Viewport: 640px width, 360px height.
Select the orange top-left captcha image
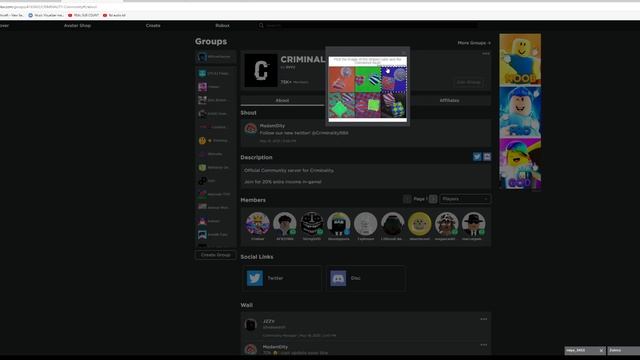[x=342, y=80]
